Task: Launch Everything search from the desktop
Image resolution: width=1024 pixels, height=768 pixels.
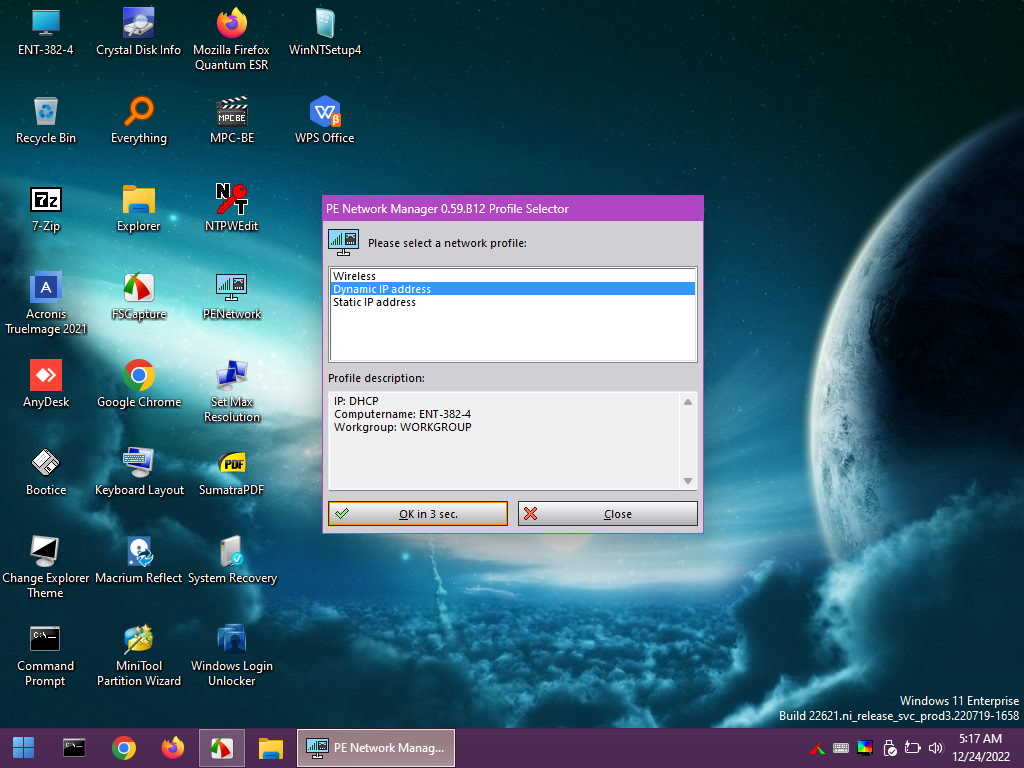Action: 138,120
